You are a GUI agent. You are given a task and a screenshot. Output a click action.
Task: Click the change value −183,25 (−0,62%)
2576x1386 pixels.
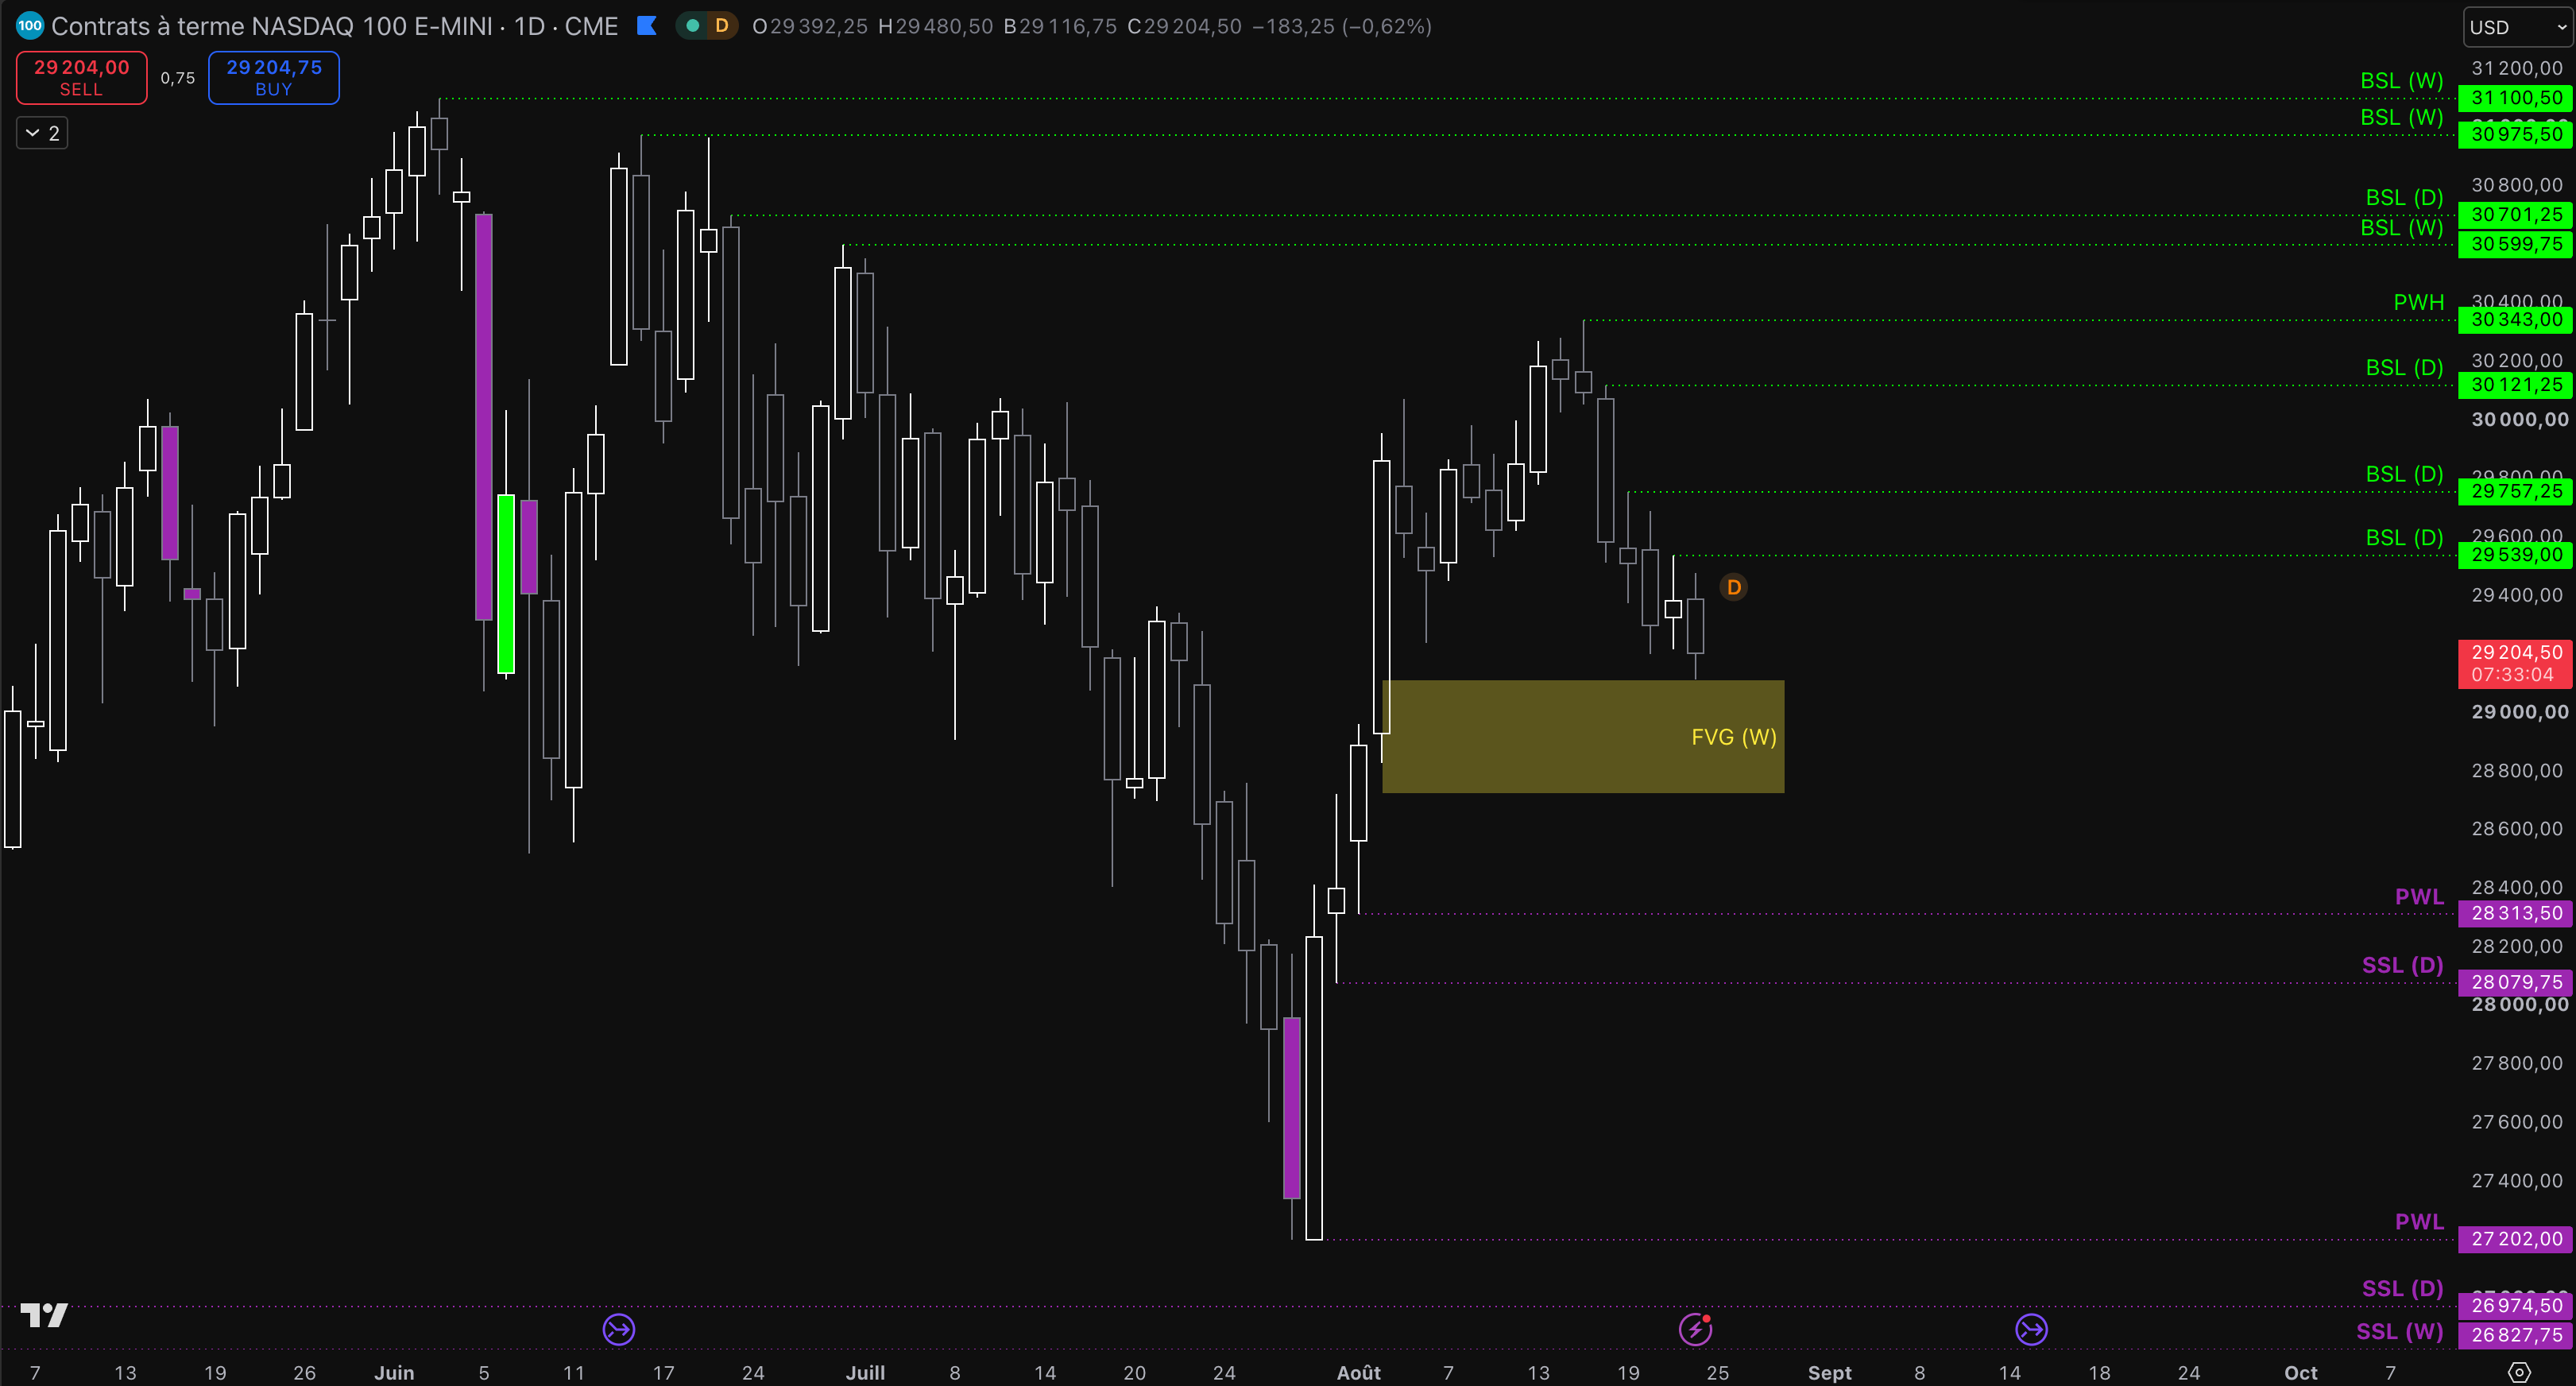coord(1342,27)
